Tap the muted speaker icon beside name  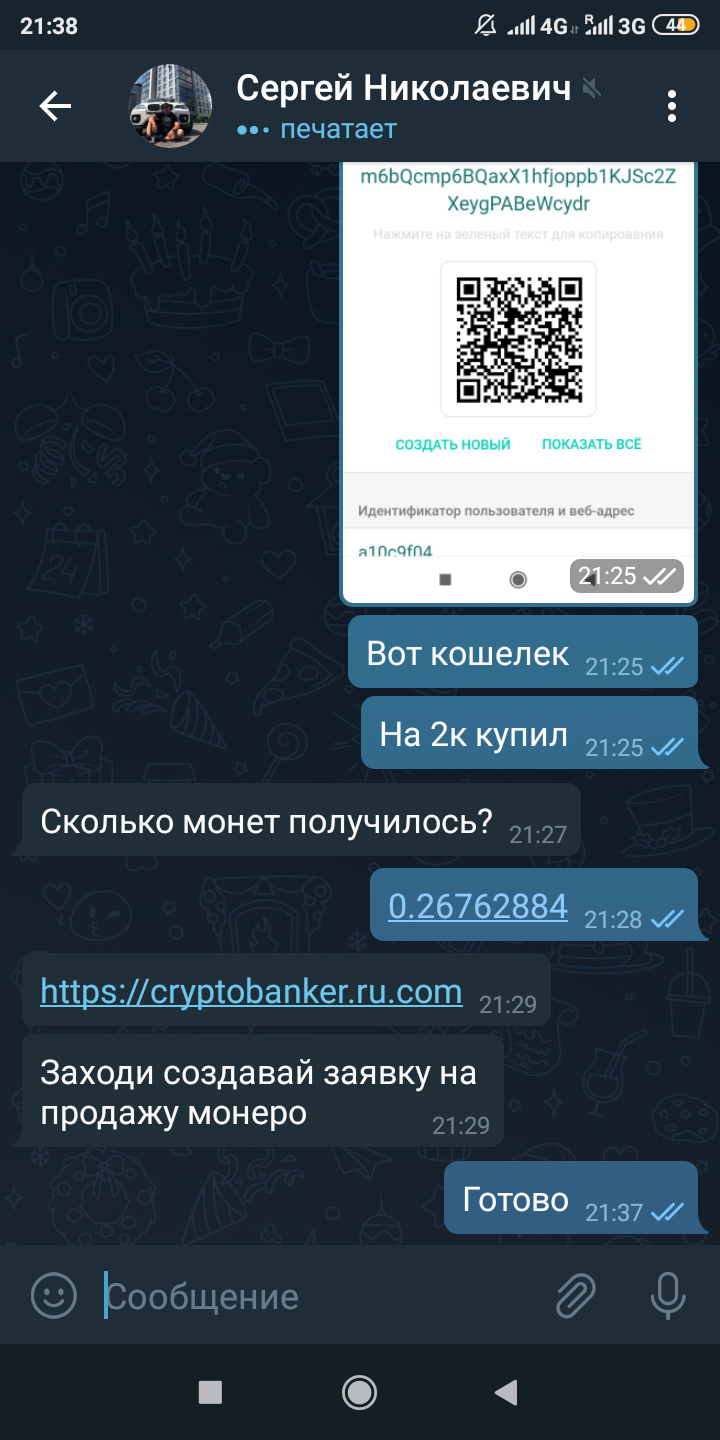592,90
